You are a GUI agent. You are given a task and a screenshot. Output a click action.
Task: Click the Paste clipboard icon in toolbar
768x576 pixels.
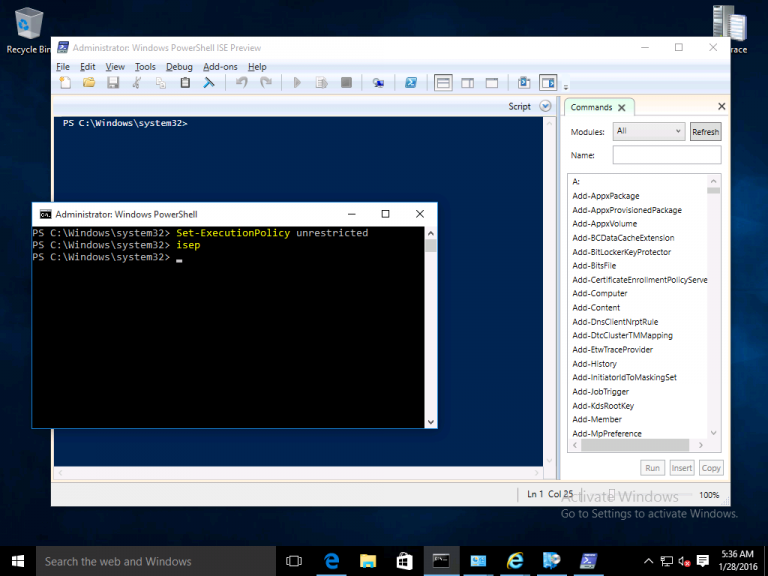point(185,83)
